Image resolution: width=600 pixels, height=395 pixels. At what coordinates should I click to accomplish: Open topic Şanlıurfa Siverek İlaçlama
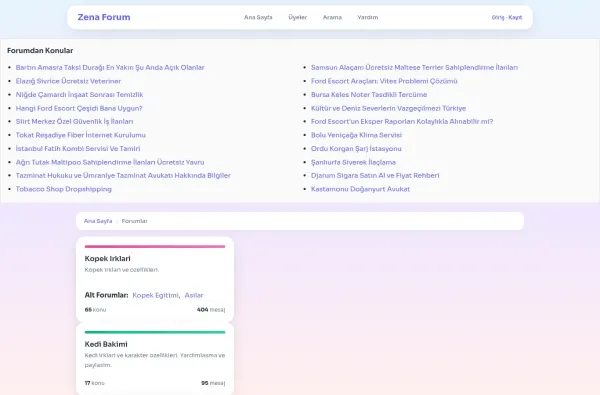click(x=353, y=162)
